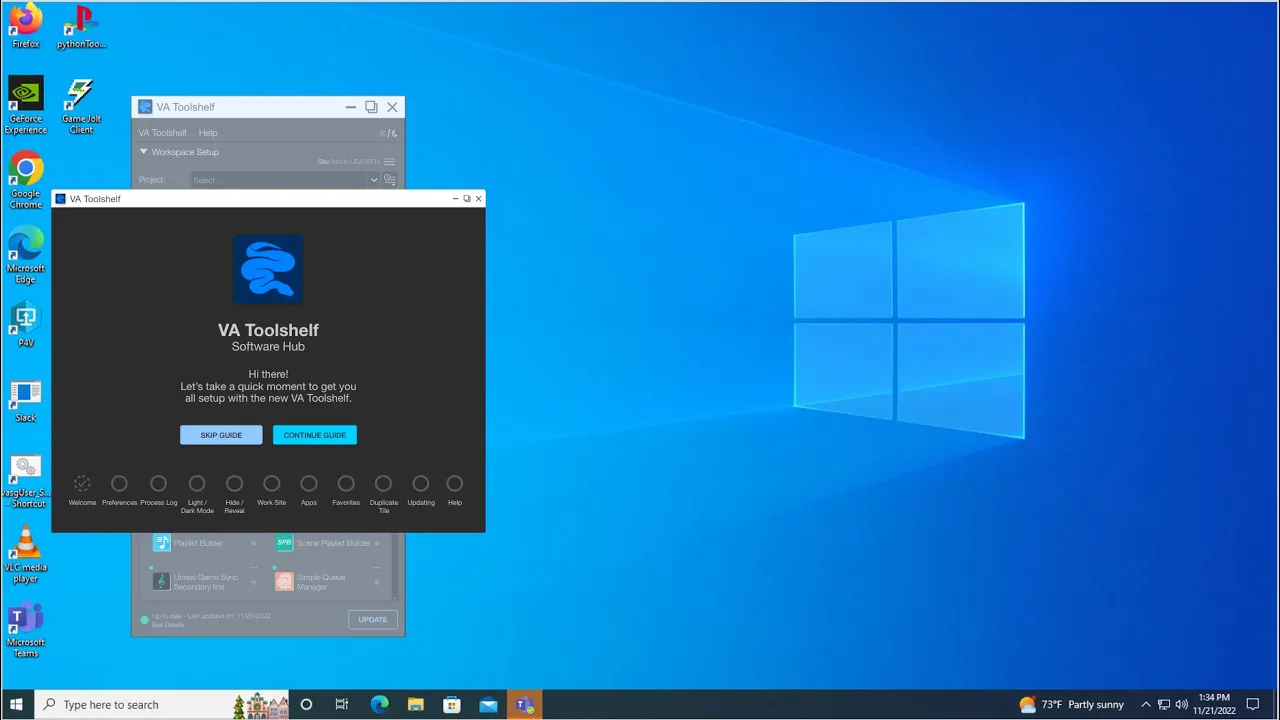
Task: Select the Preferences step circle
Action: click(x=119, y=484)
